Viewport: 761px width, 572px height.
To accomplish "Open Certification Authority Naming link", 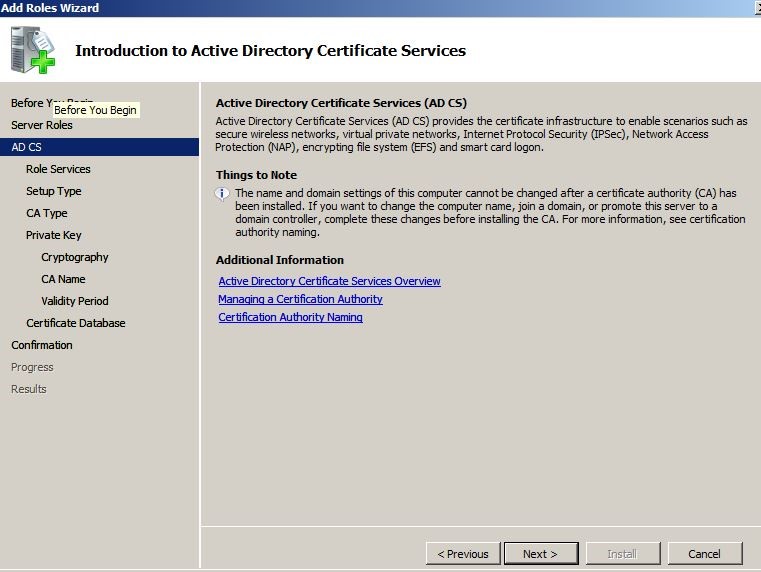I will (290, 317).
